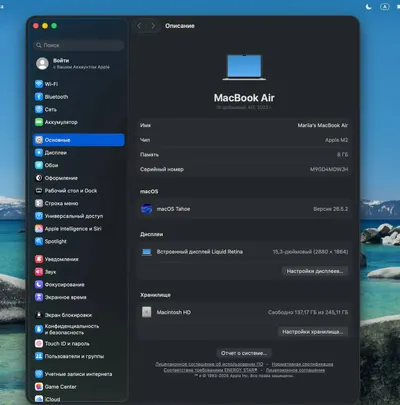
Task: Open the Экран блокировки icon
Action: [39, 315]
